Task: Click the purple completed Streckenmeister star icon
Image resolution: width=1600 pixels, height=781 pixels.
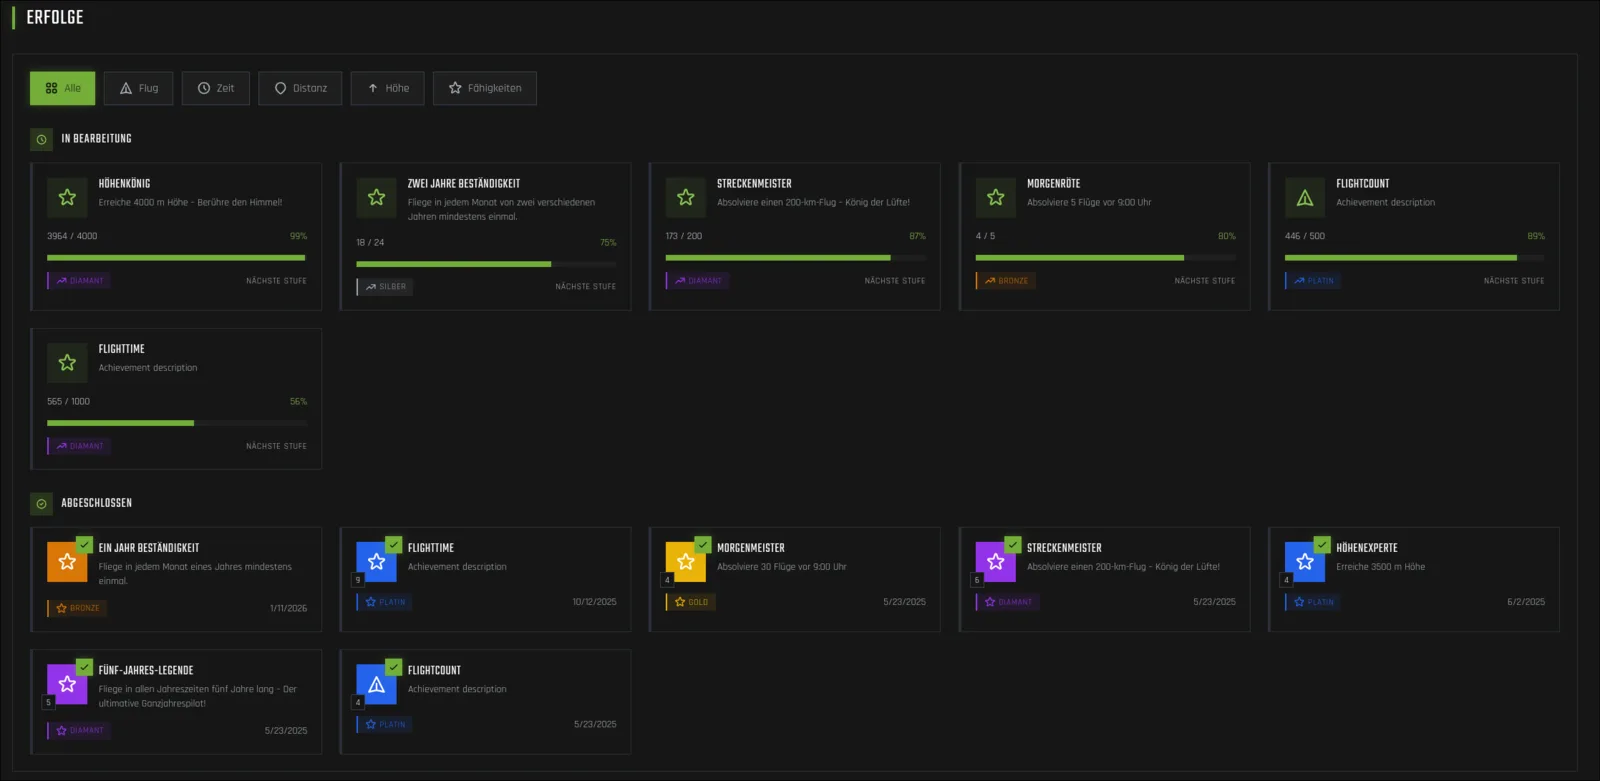Action: pos(996,561)
